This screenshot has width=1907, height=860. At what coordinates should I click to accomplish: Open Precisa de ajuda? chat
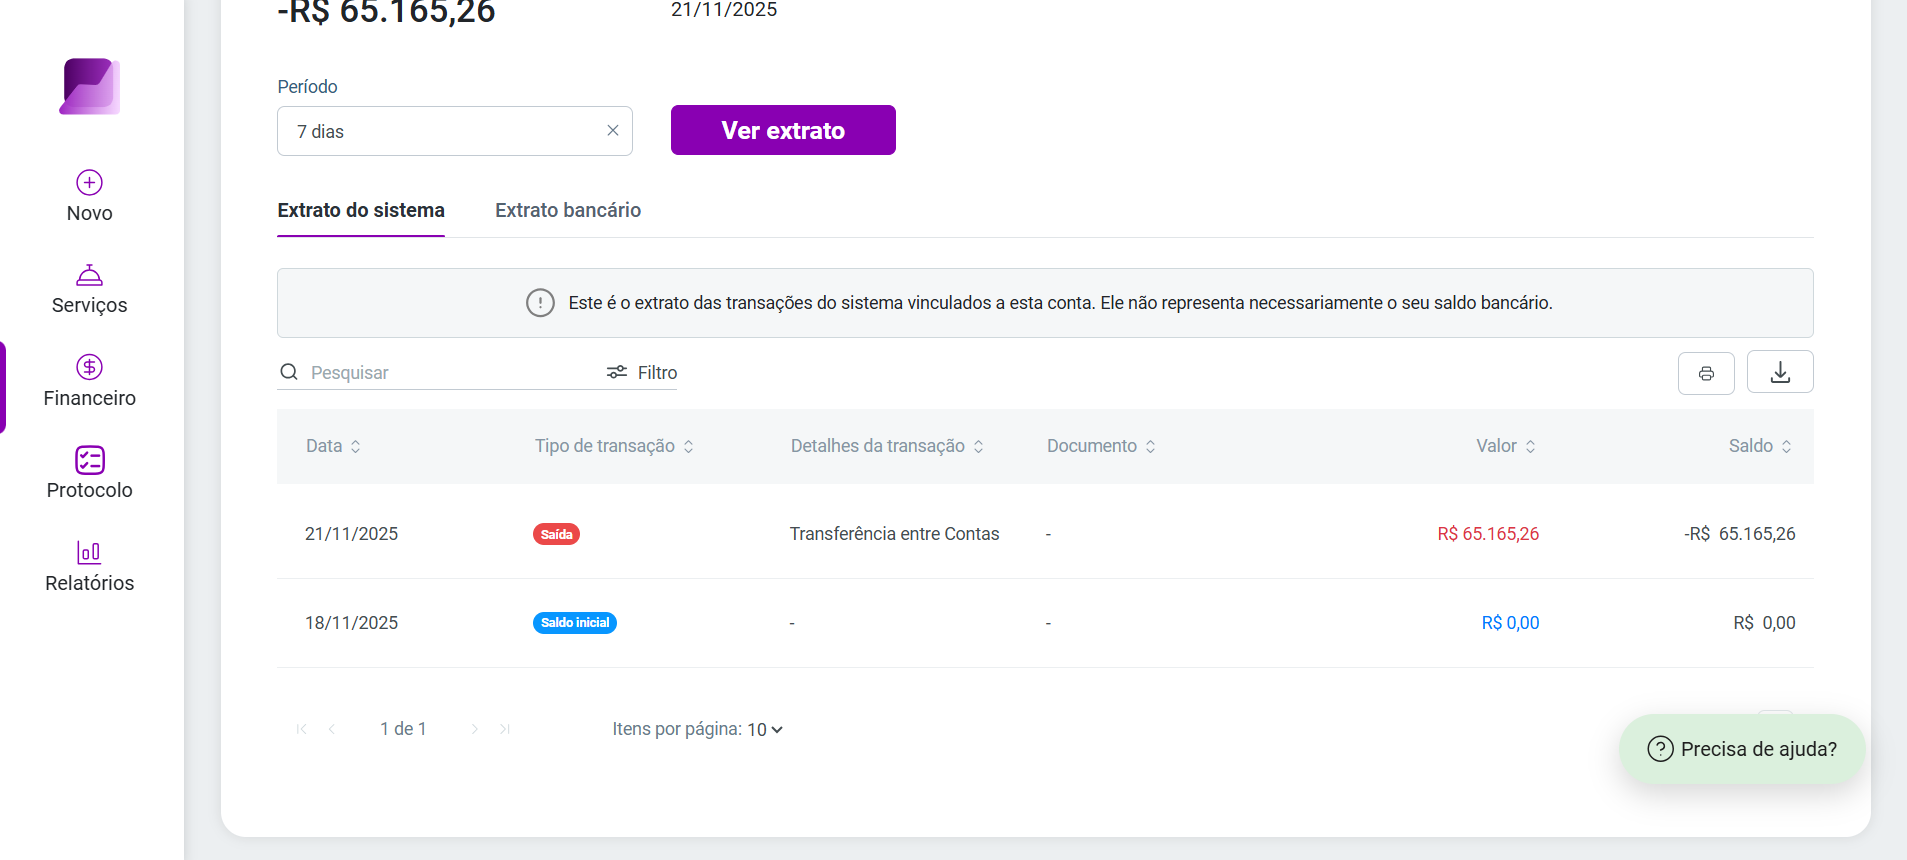(1742, 749)
